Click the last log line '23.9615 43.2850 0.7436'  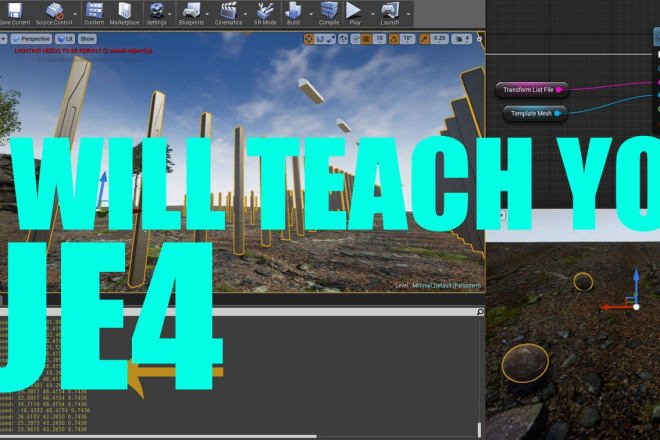[43, 429]
